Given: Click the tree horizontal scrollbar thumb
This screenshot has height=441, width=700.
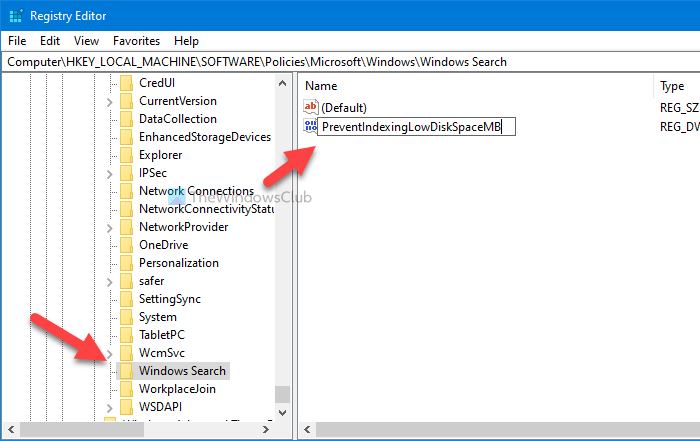Looking at the screenshot, I should [x=82, y=429].
